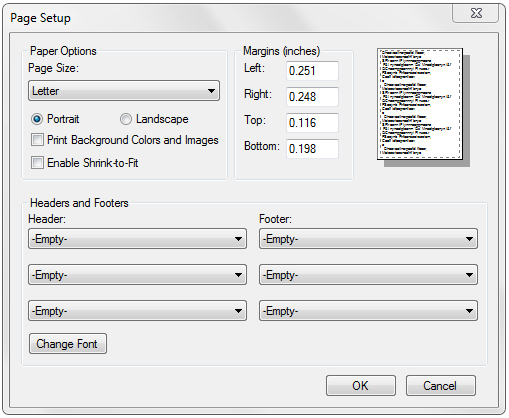The image size is (509, 418).
Task: Click the Change Font button
Action: [68, 344]
